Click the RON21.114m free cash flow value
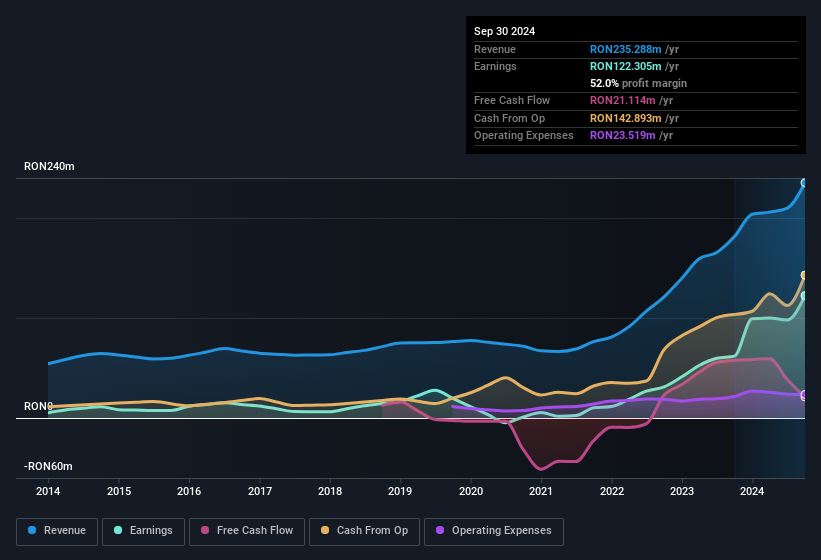 623,100
